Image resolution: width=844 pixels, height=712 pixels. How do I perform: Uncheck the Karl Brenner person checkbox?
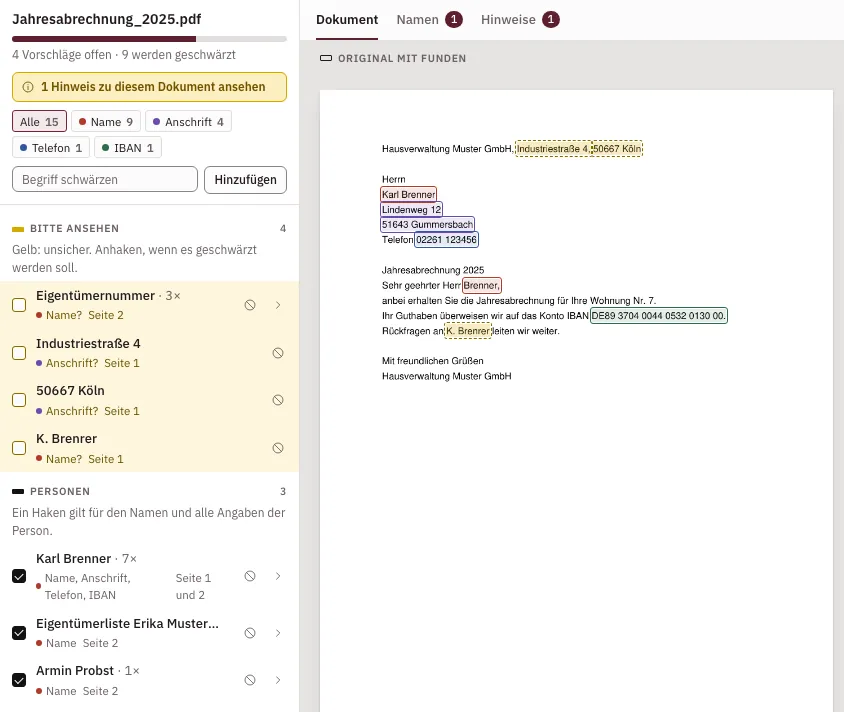click(19, 576)
